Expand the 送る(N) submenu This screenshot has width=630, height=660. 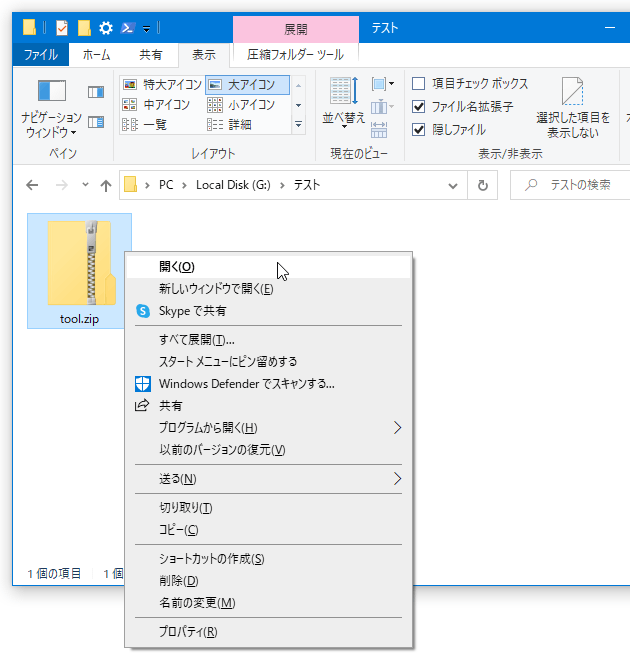[268, 479]
